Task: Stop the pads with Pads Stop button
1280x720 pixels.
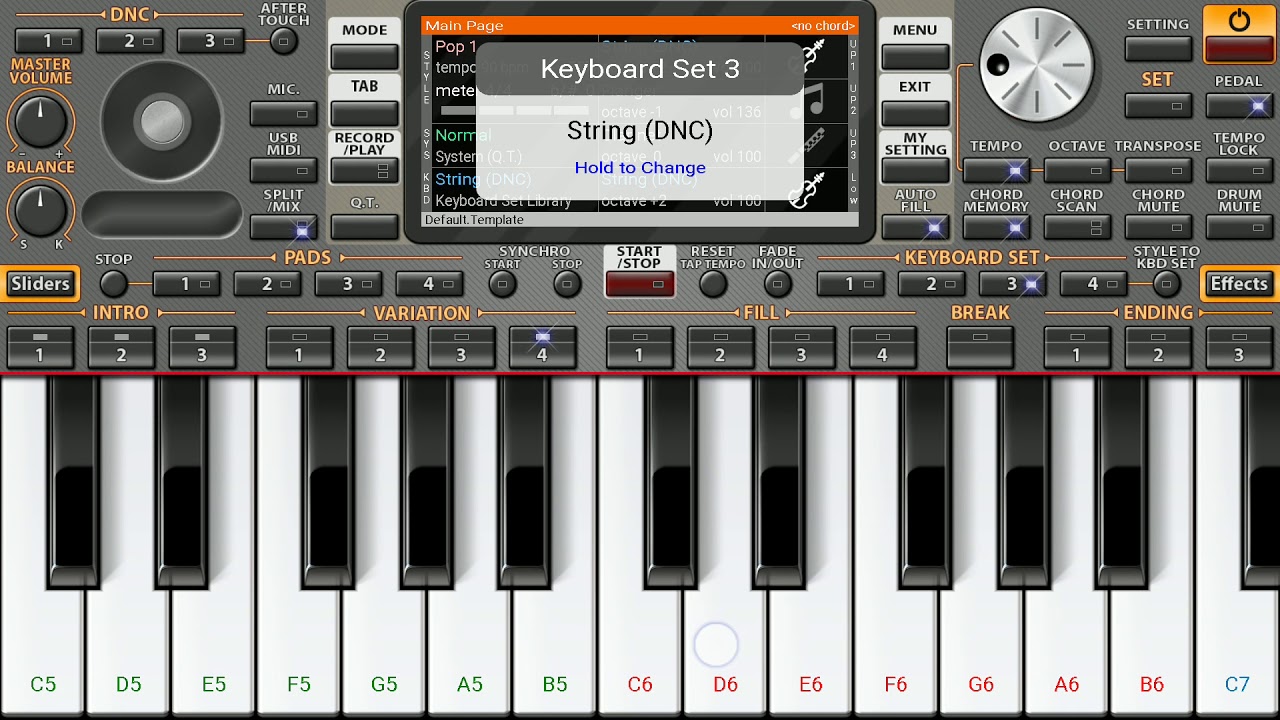Action: coord(114,284)
